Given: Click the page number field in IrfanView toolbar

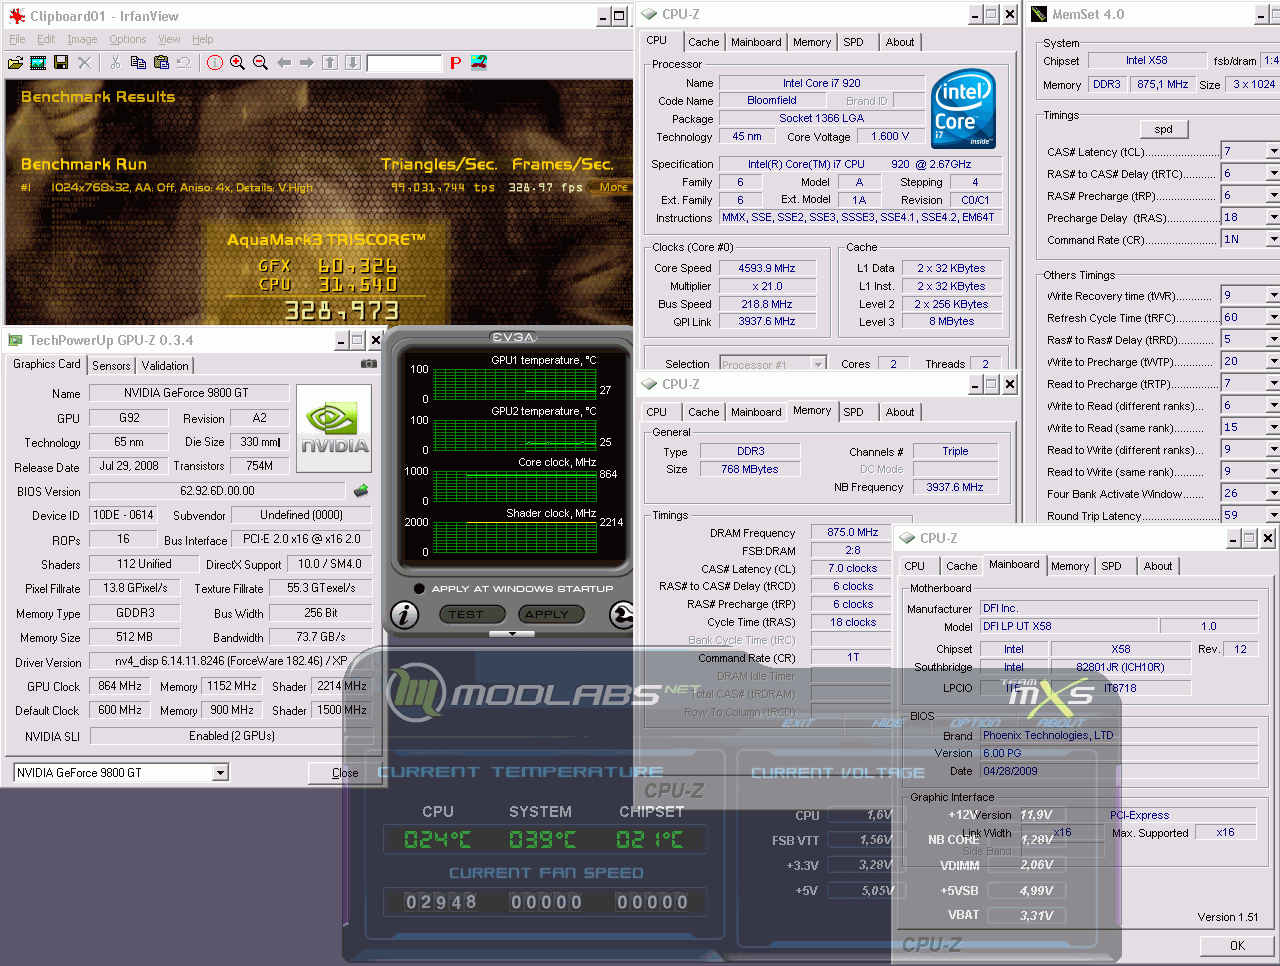Looking at the screenshot, I should tap(404, 63).
